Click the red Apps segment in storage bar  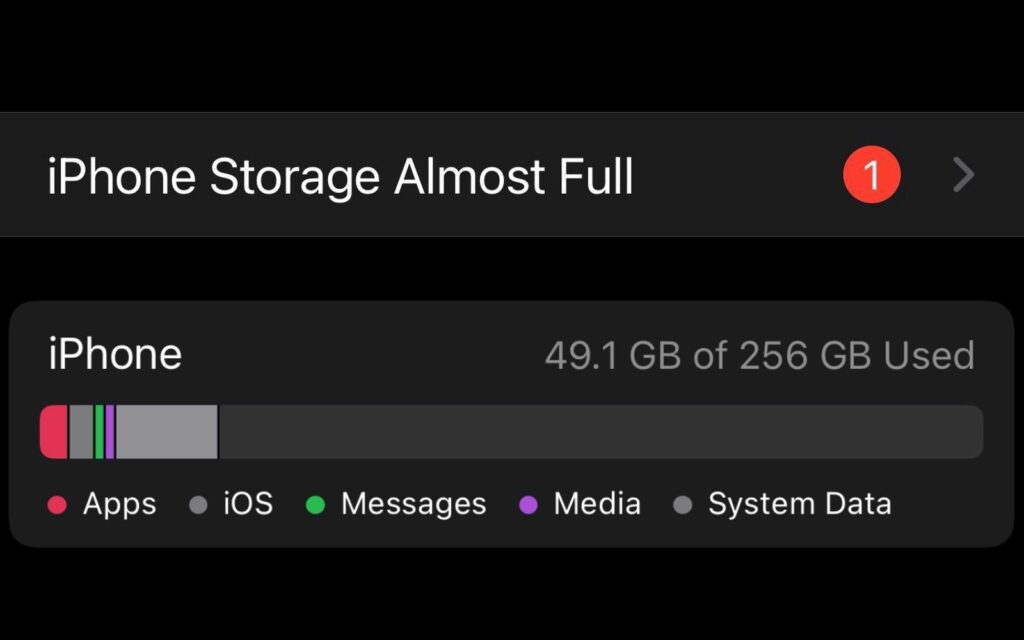tap(54, 432)
